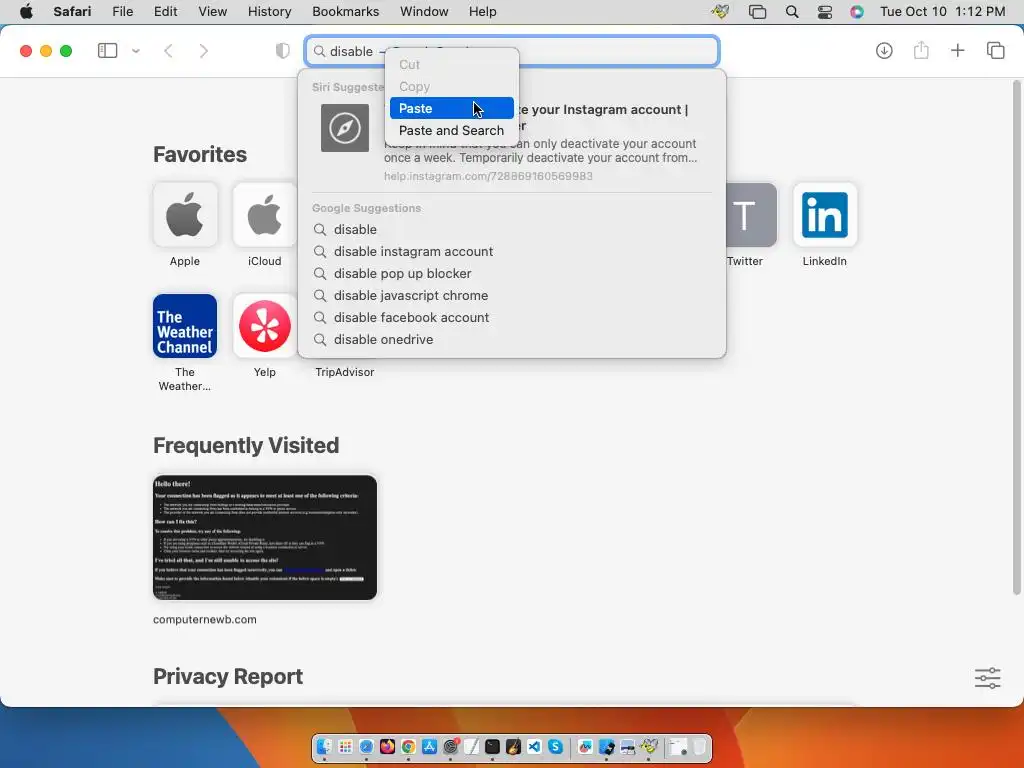
Task: Open Finder from the Dock
Action: (325, 746)
